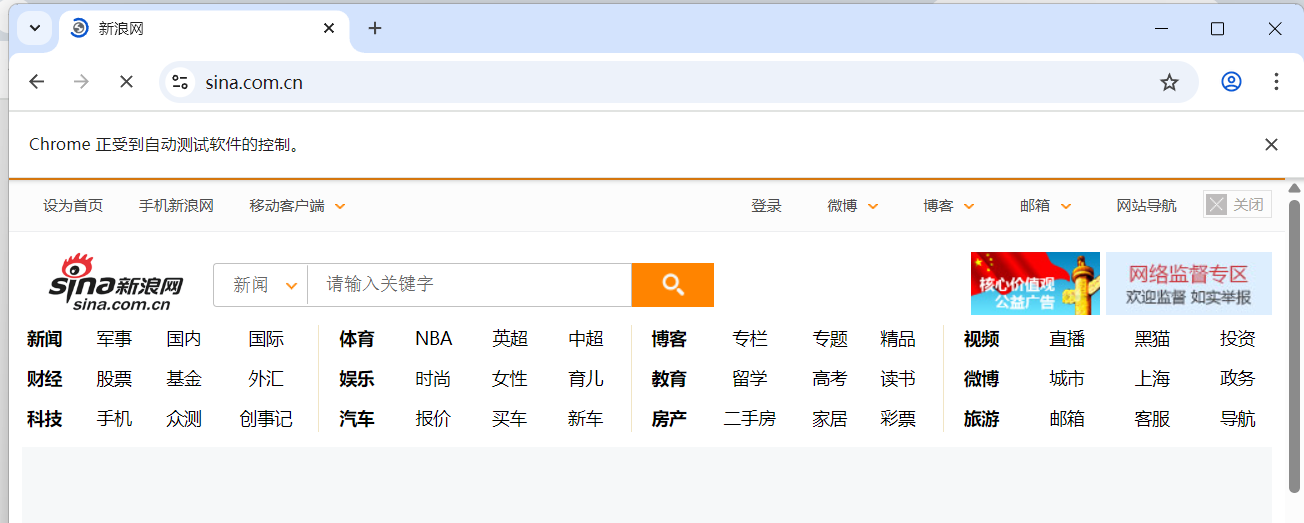Open a new tab with plus button

[375, 28]
